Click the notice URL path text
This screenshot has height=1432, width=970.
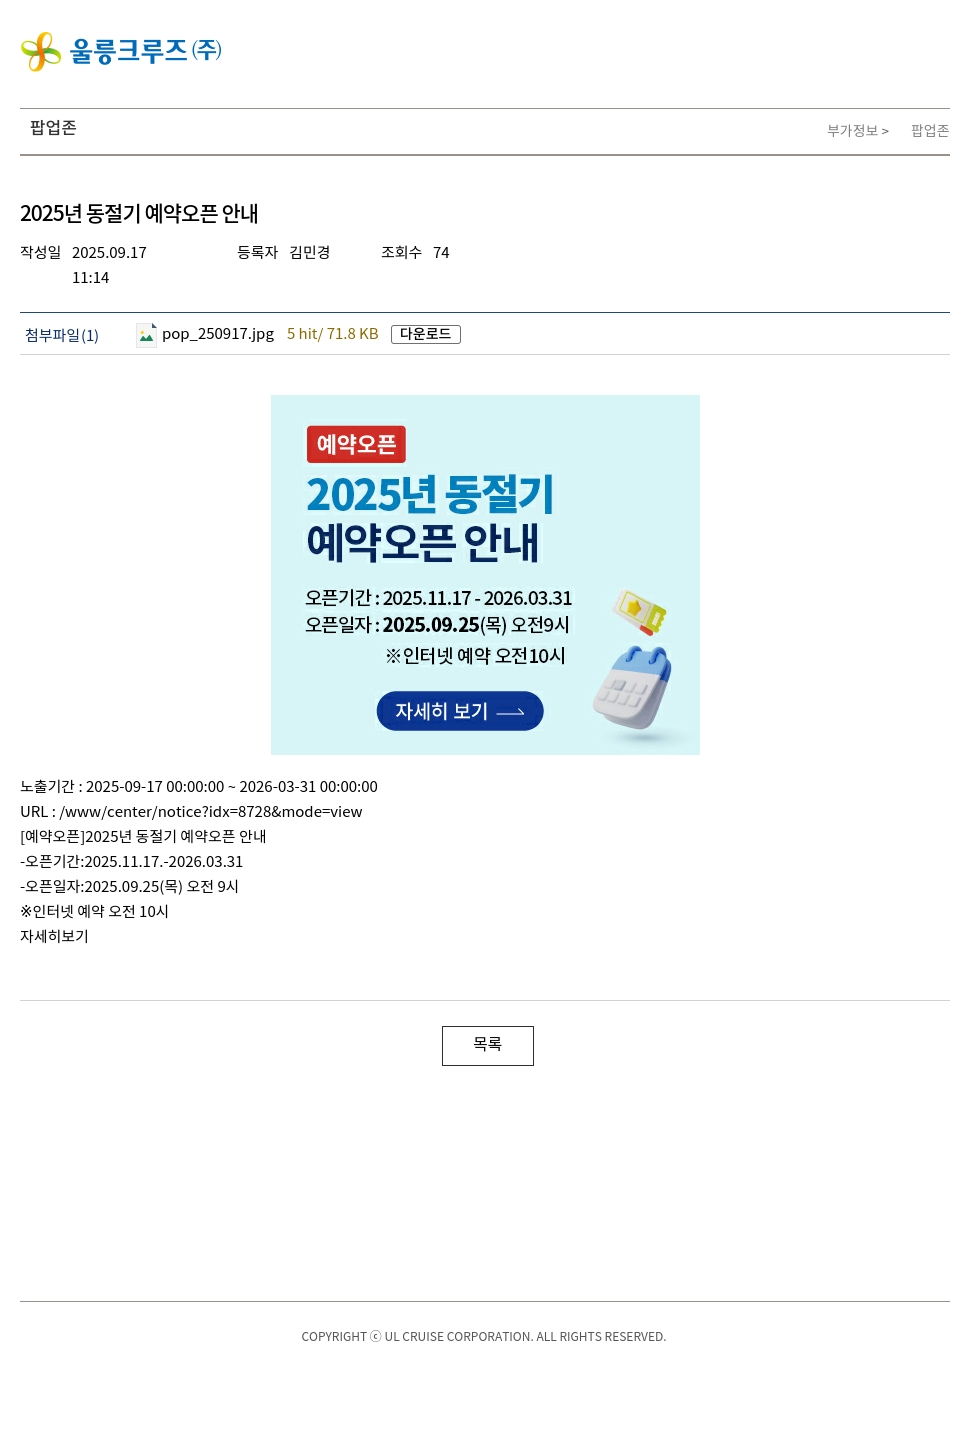pyautogui.click(x=211, y=812)
